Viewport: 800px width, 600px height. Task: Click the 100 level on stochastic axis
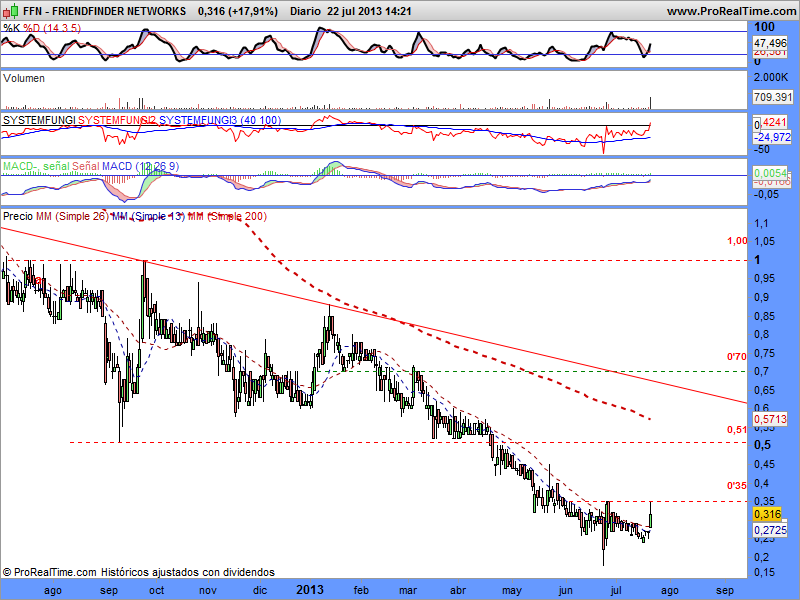[764, 27]
